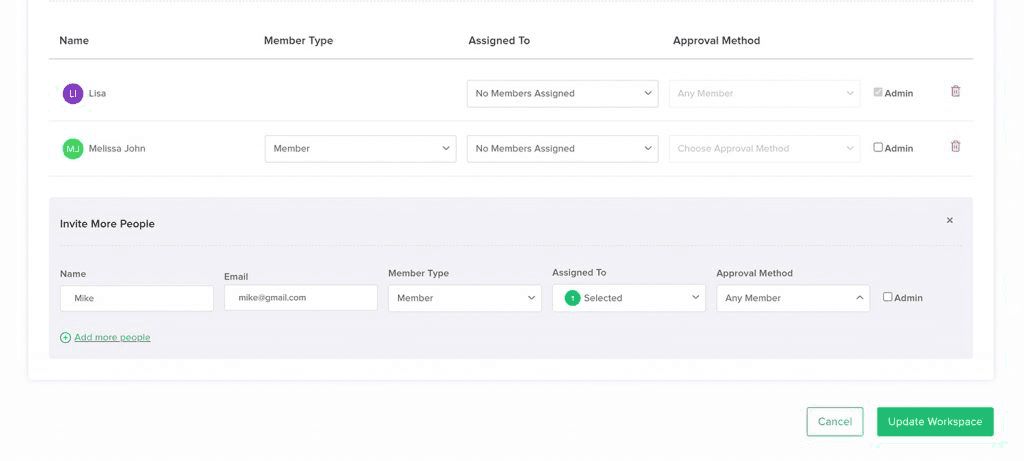
Task: Click the Update Workspace button
Action: 935,422
